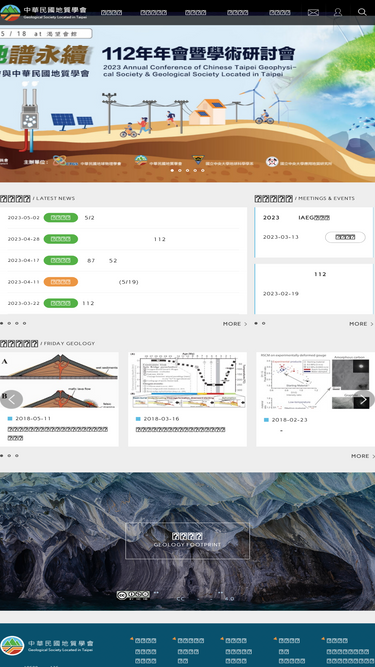Click the user account icon
The image size is (375, 667).
click(338, 12)
